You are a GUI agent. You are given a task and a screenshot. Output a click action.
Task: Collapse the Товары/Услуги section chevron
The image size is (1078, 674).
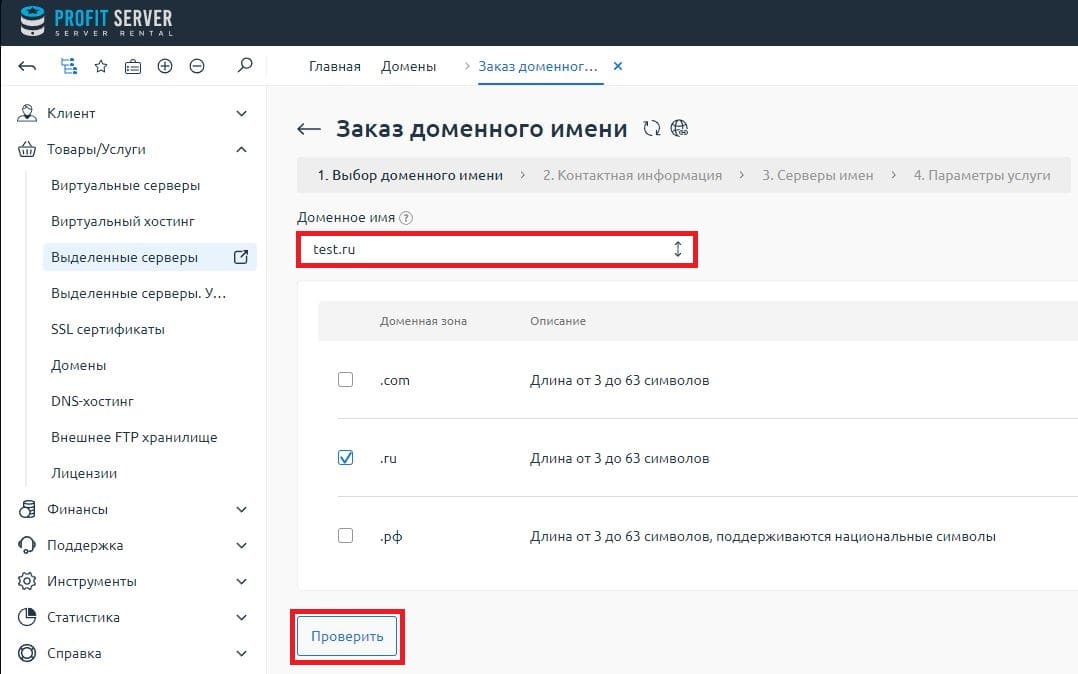241,149
